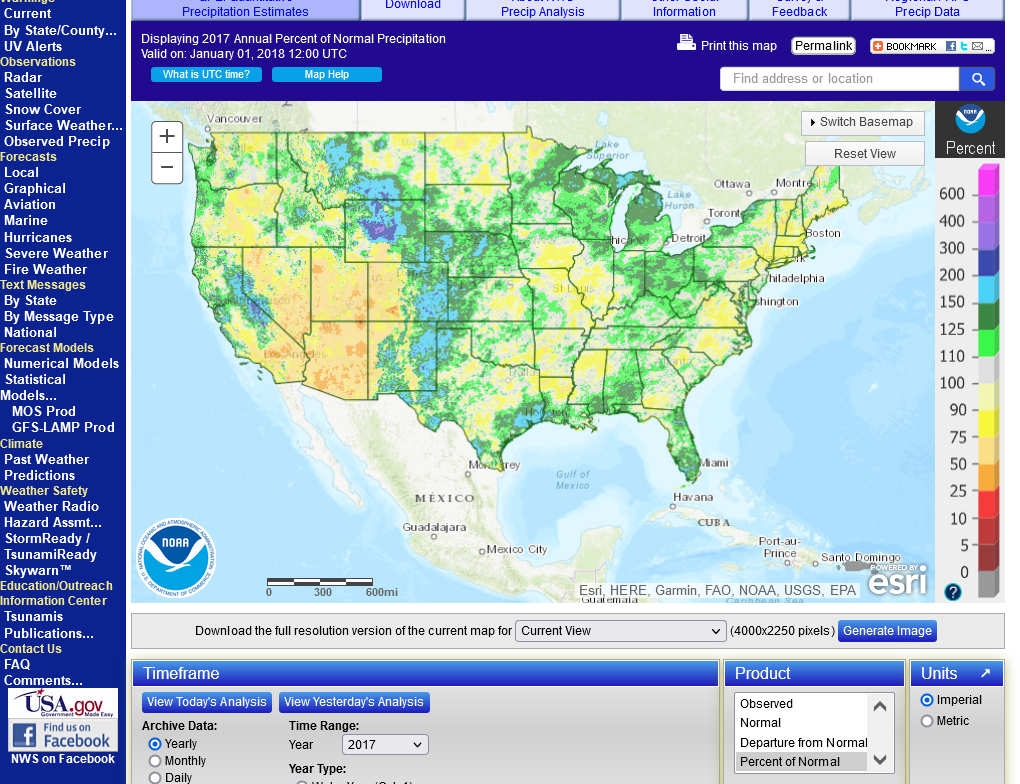Open the Tsunamis sidebar link

pyautogui.click(x=34, y=617)
